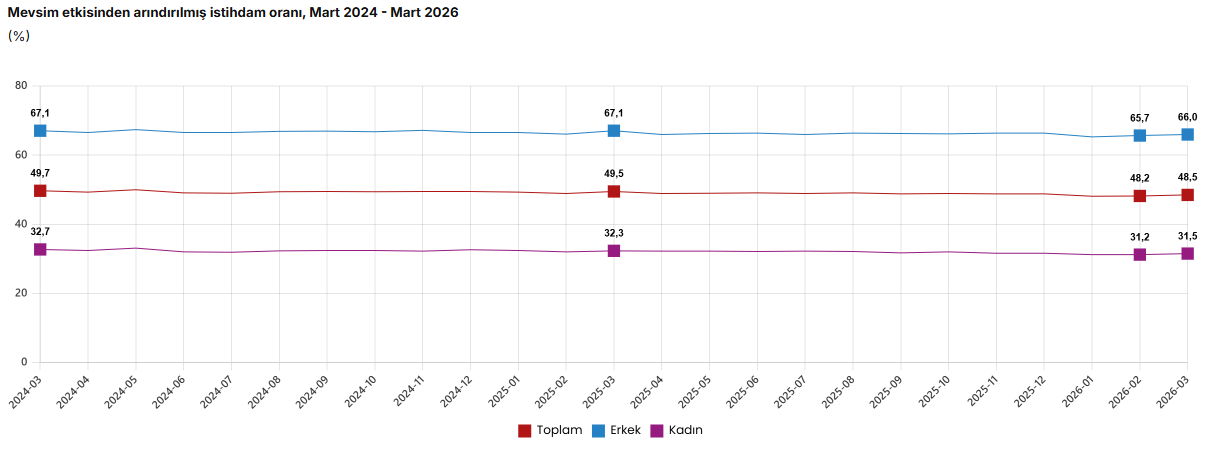
Task: Click the purple Kadın legend swatch
Action: [657, 431]
